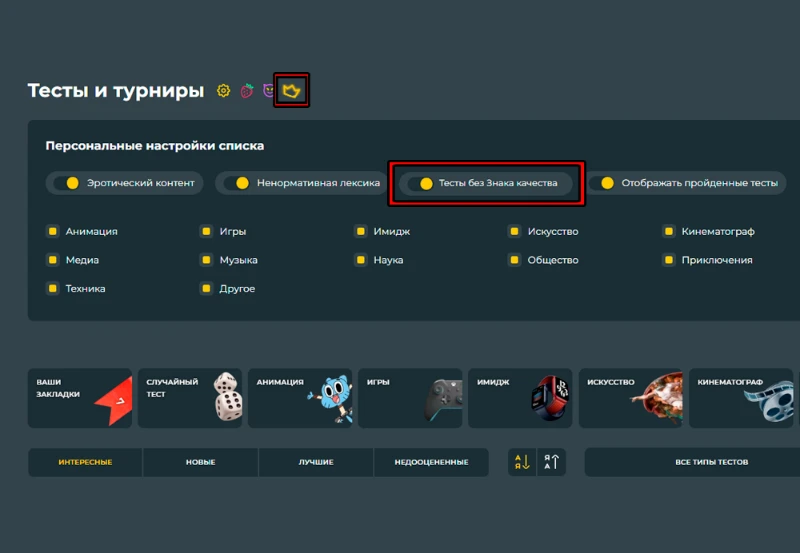Click the Персональные настройки списка heading
Image resolution: width=800 pixels, height=553 pixels.
(x=155, y=146)
